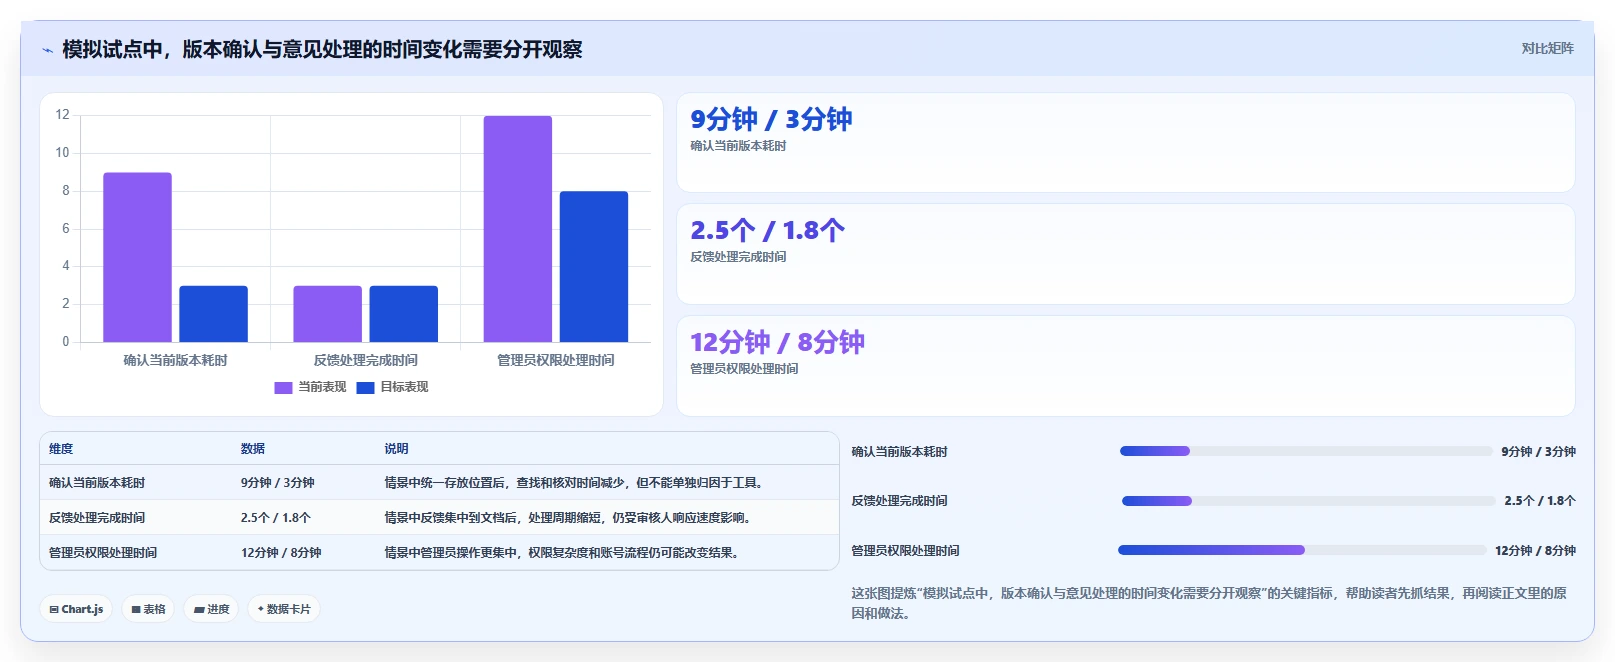Viewport: 1615px width, 662px height.
Task: Select table cell 反馈处理完成时间
Action: [x=97, y=518]
